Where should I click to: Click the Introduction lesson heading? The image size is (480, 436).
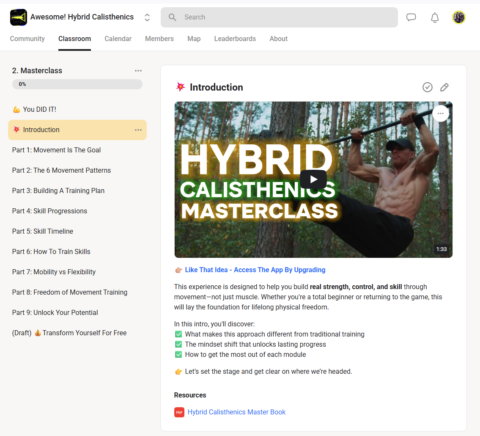pyautogui.click(x=216, y=87)
